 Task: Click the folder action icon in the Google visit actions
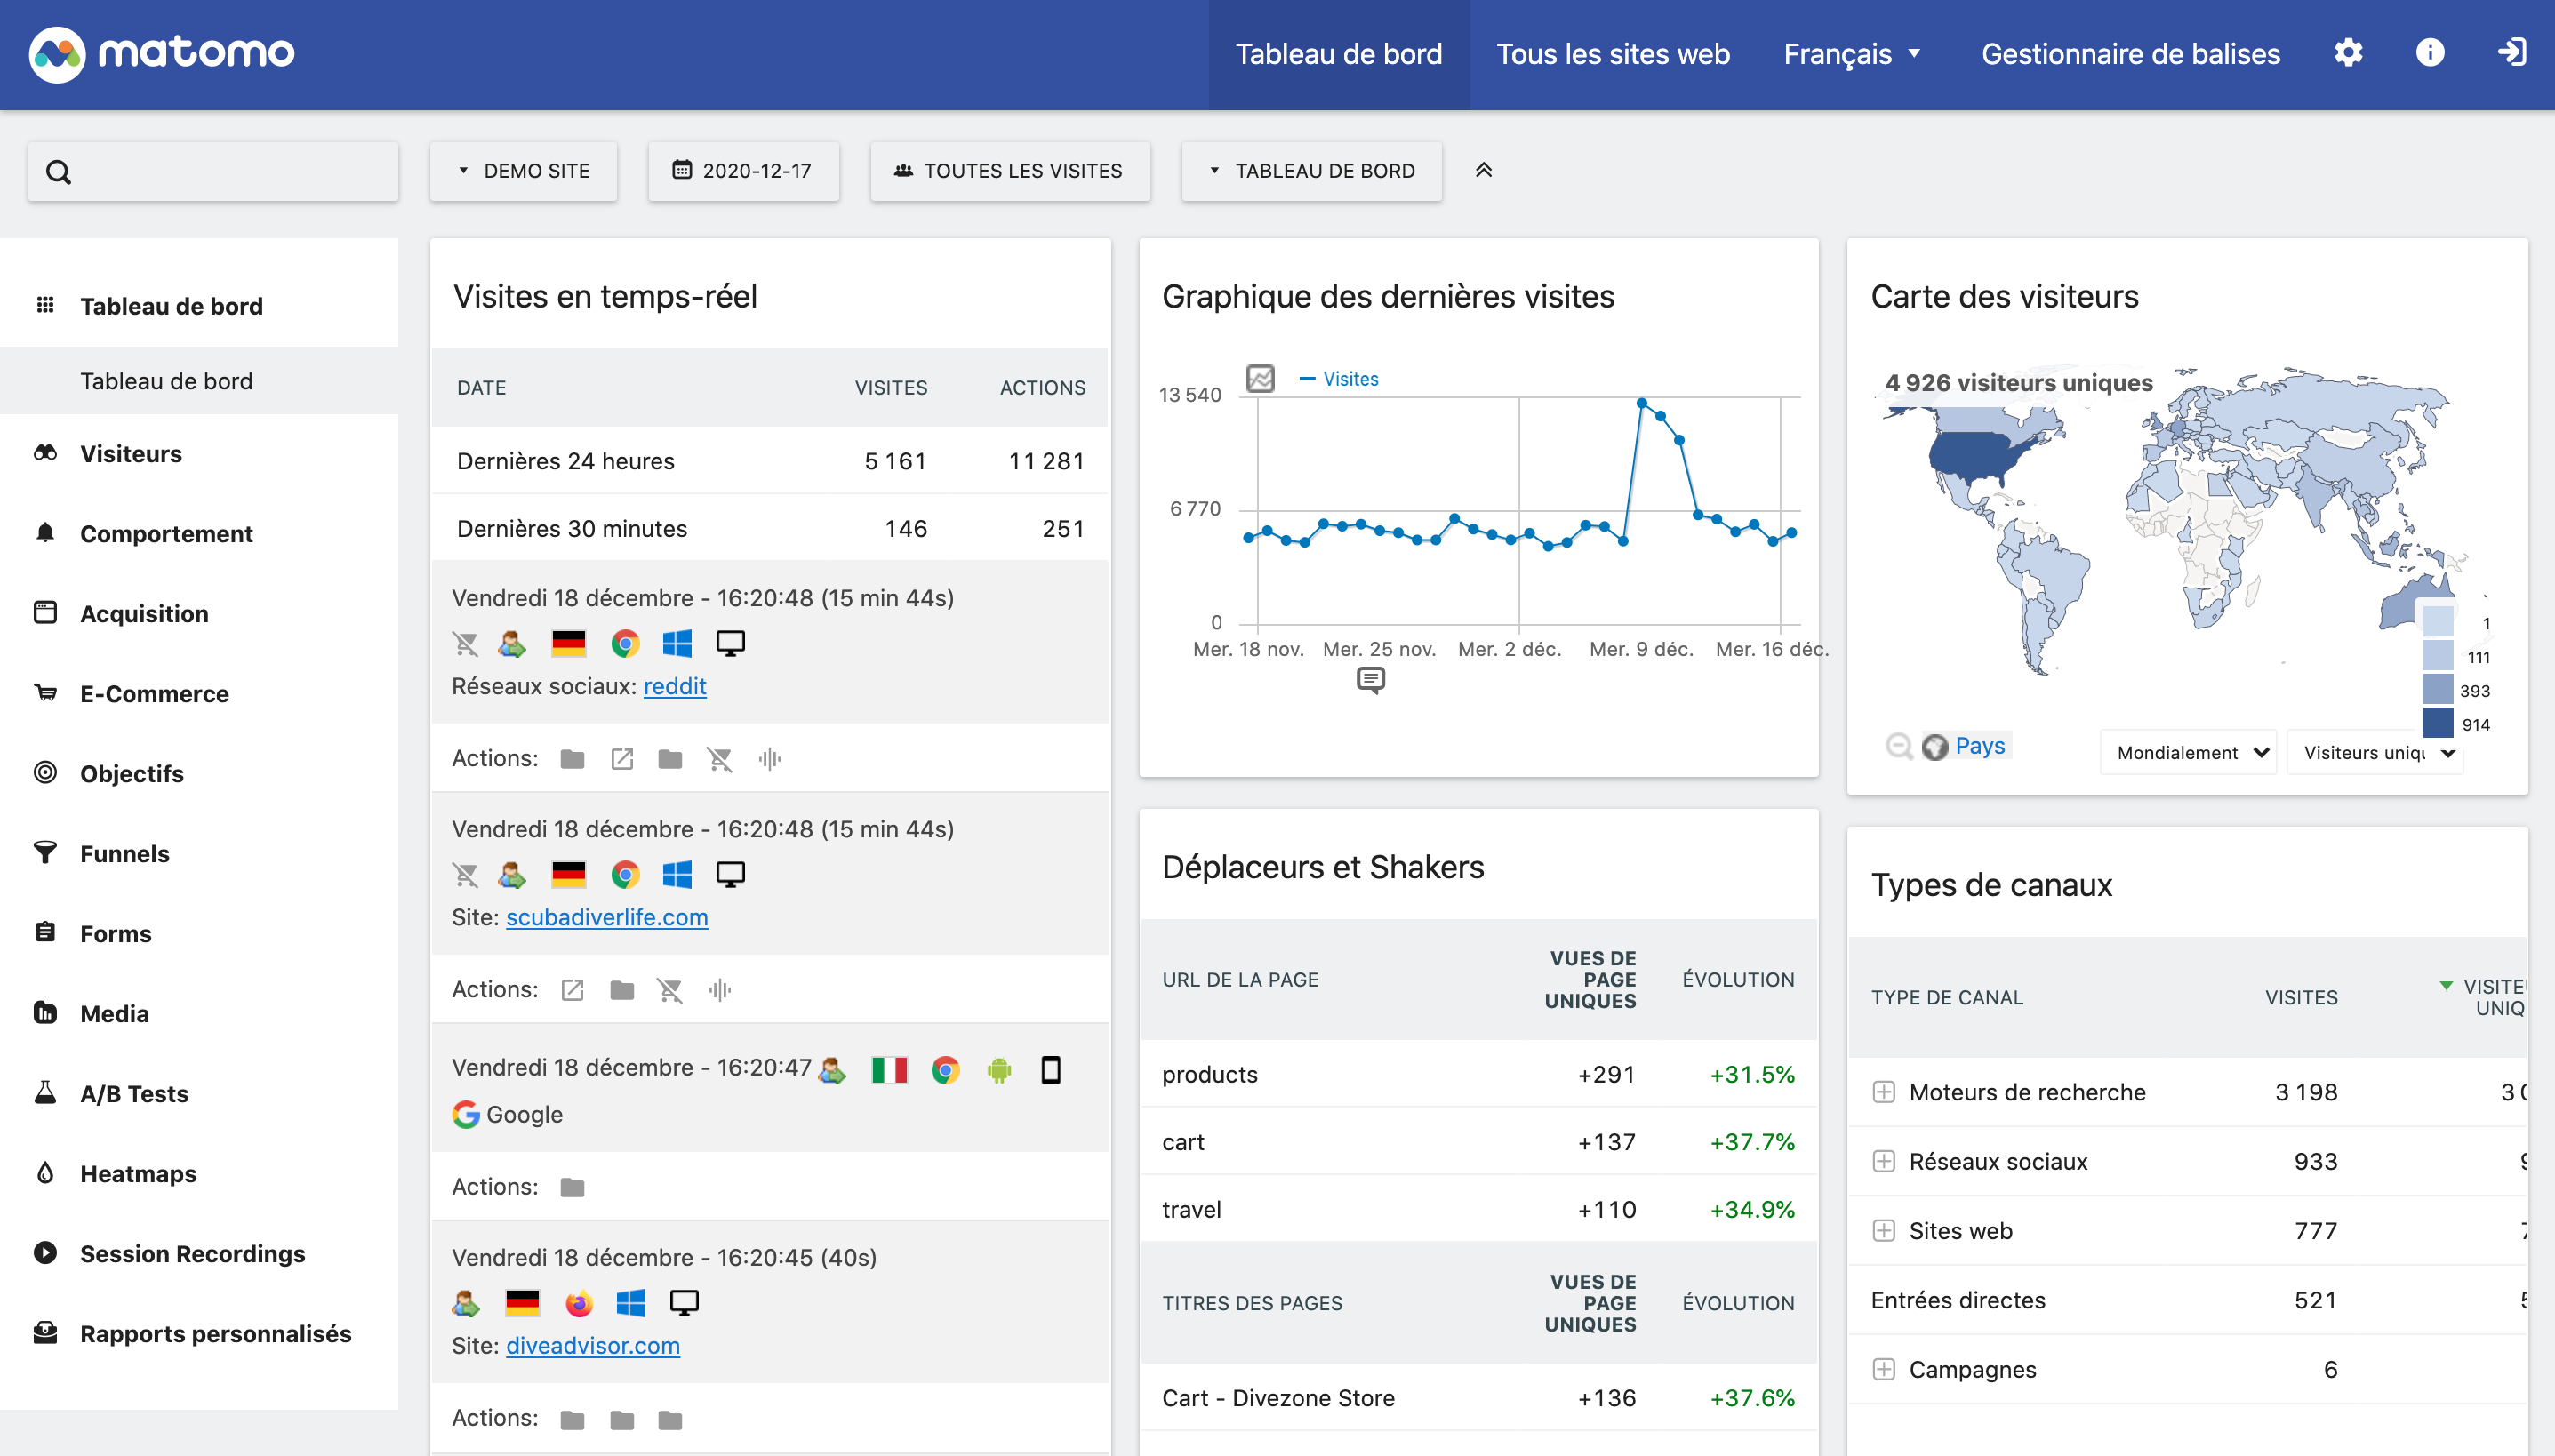tap(572, 1188)
